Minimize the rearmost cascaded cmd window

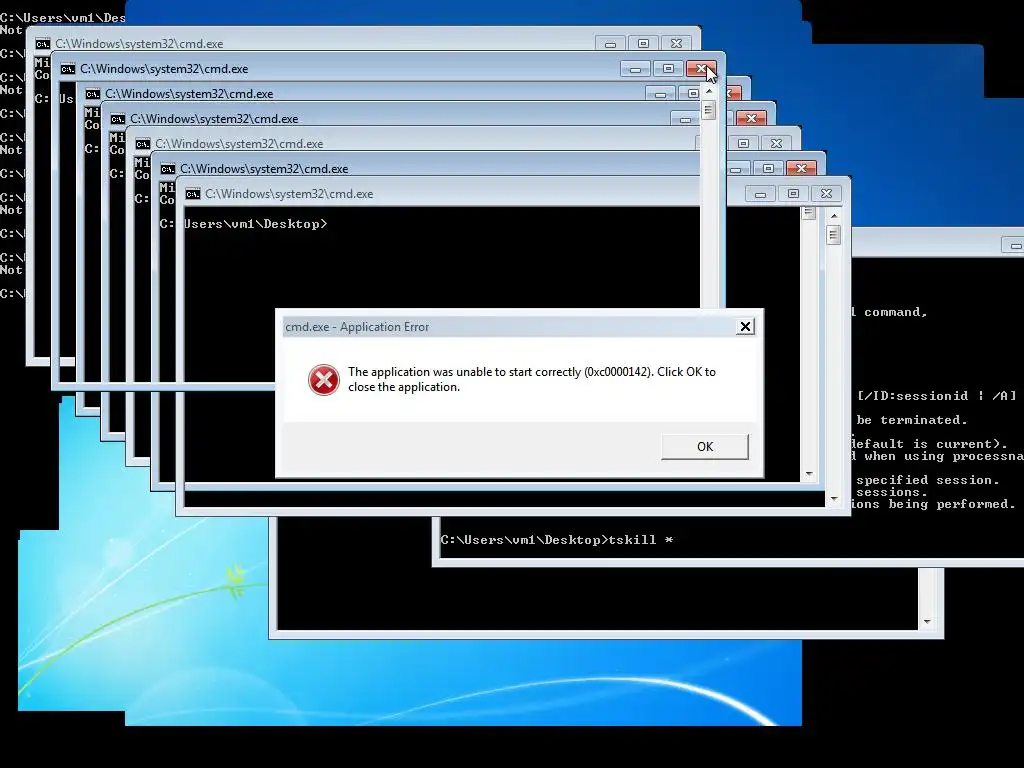(611, 44)
